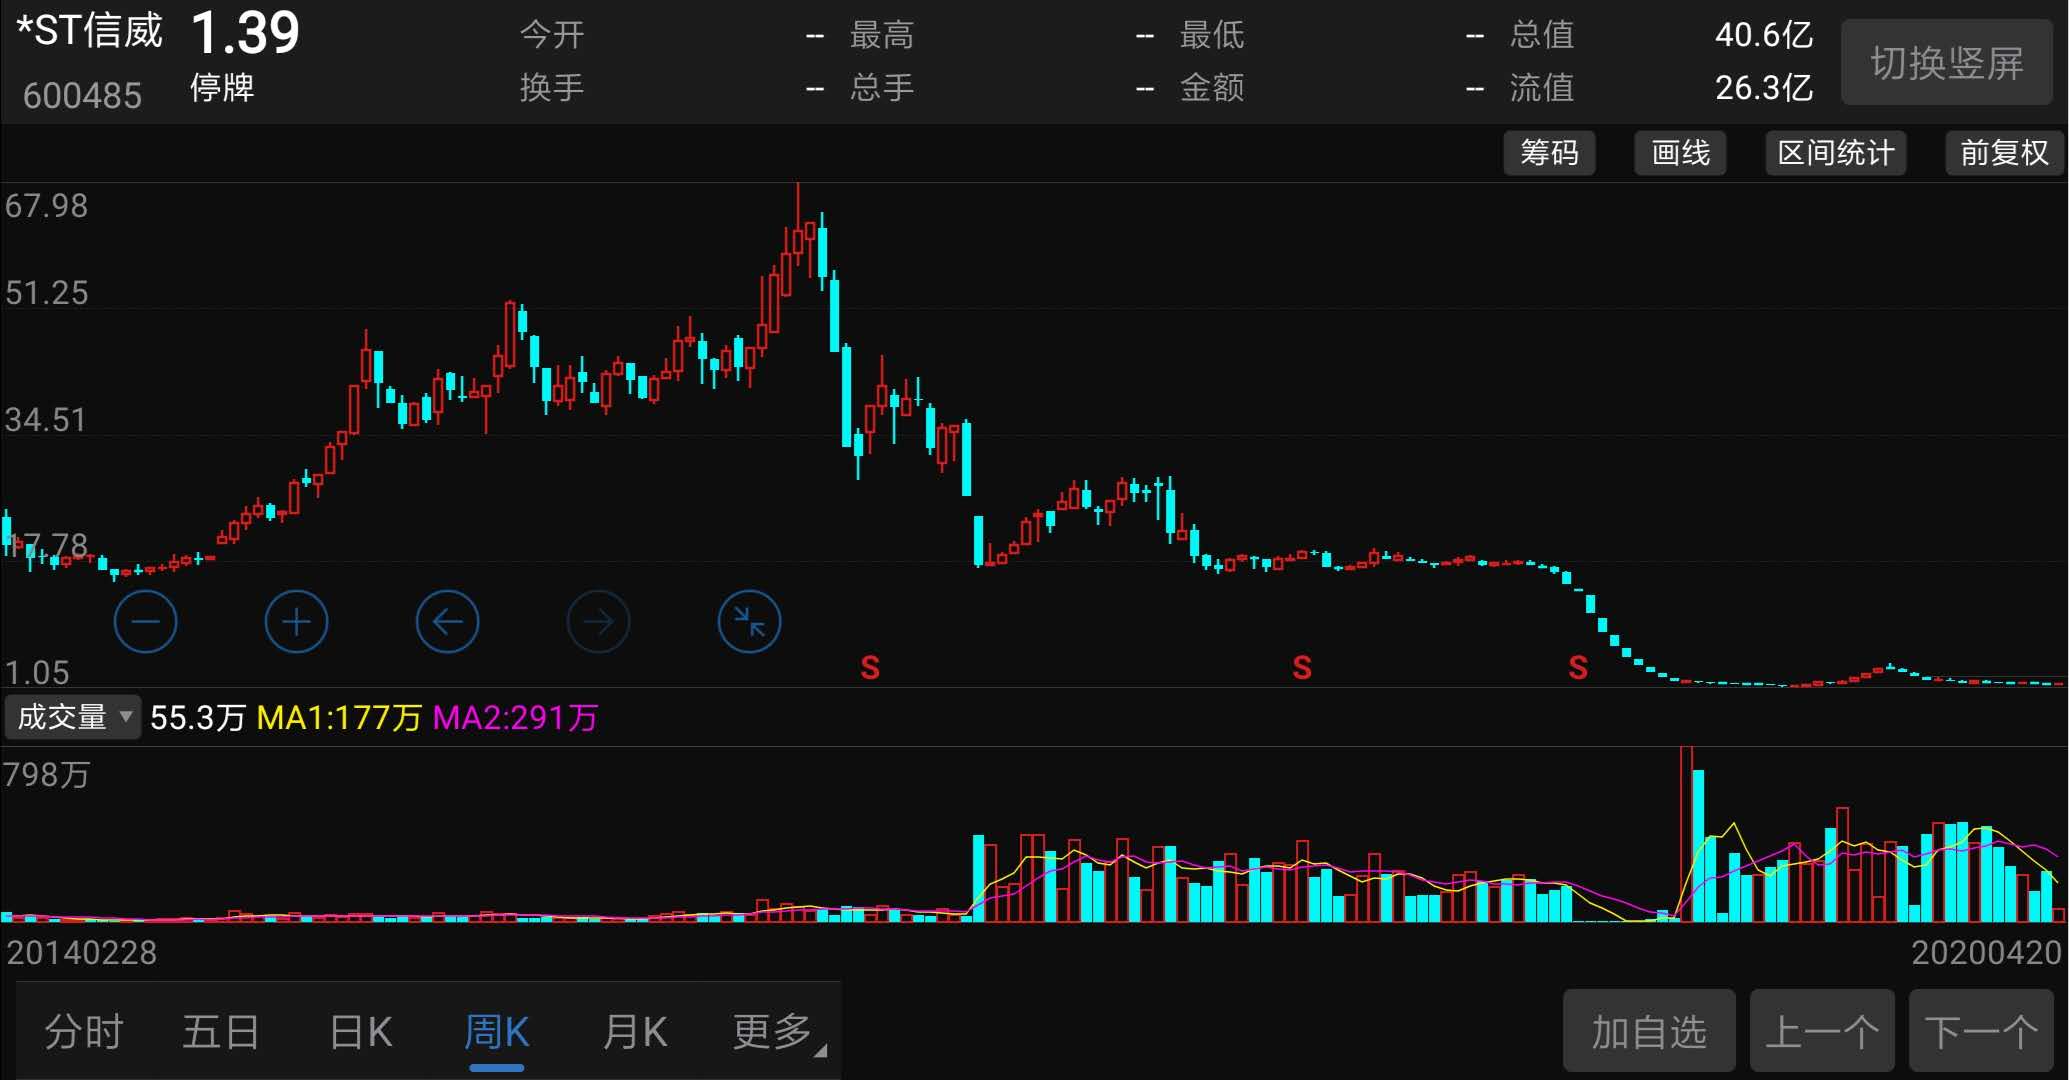Tap 切换竖屏 to switch orientation
Viewport: 2069px width, 1080px height.
click(1947, 62)
